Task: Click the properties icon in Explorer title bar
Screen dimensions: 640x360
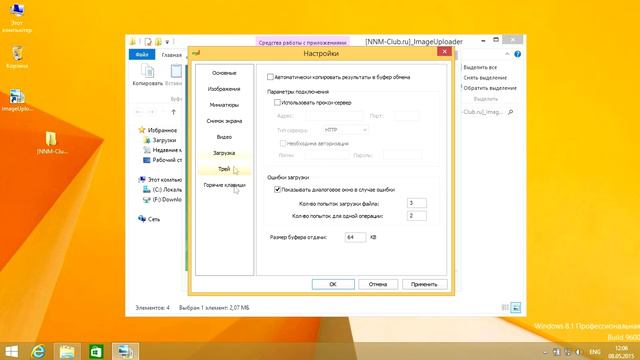Action: 148,41
